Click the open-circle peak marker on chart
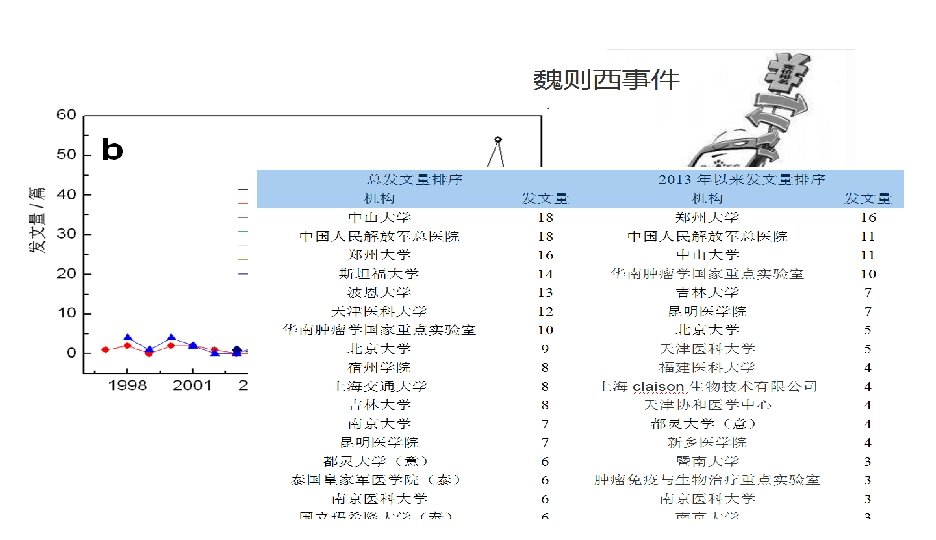Image resolution: width=936 pixels, height=540 pixels. [498, 140]
